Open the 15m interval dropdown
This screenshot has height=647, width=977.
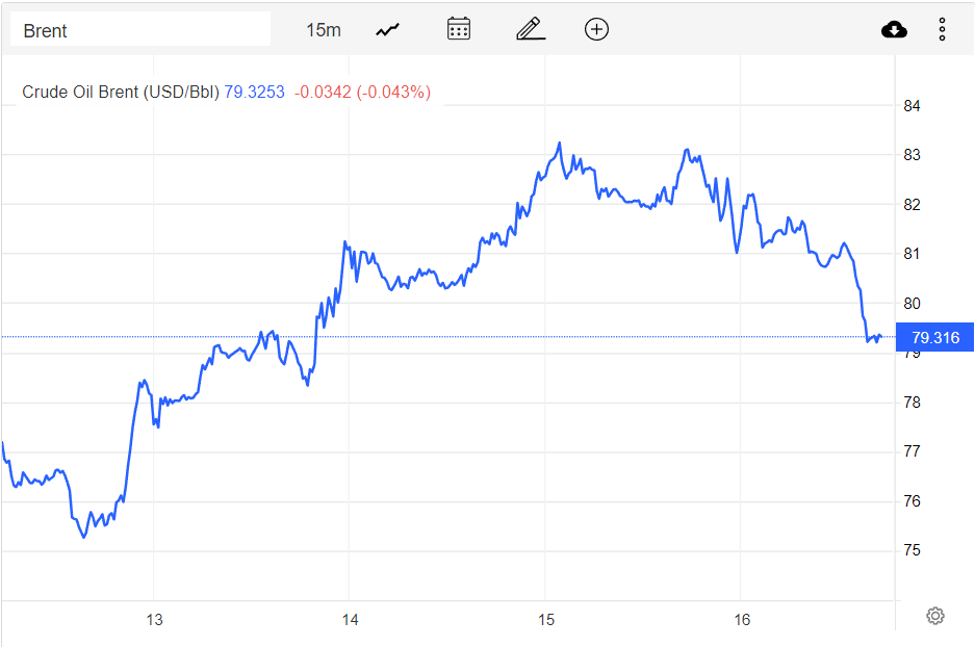click(x=323, y=30)
